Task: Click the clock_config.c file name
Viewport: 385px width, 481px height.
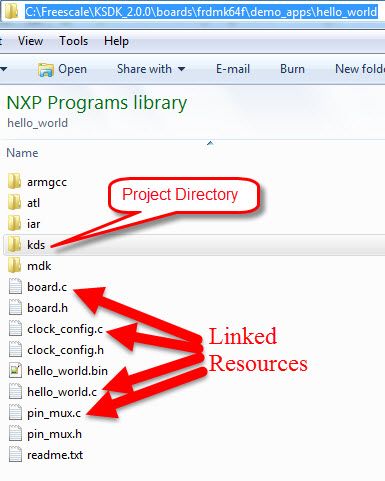Action: pos(65,329)
